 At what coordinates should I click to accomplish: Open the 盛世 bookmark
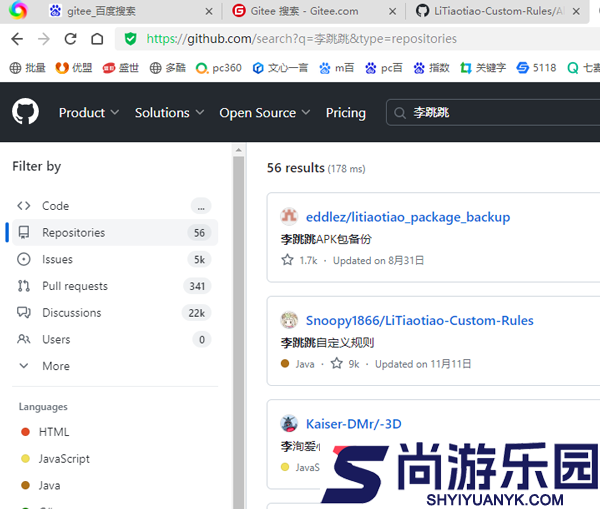(x=121, y=68)
